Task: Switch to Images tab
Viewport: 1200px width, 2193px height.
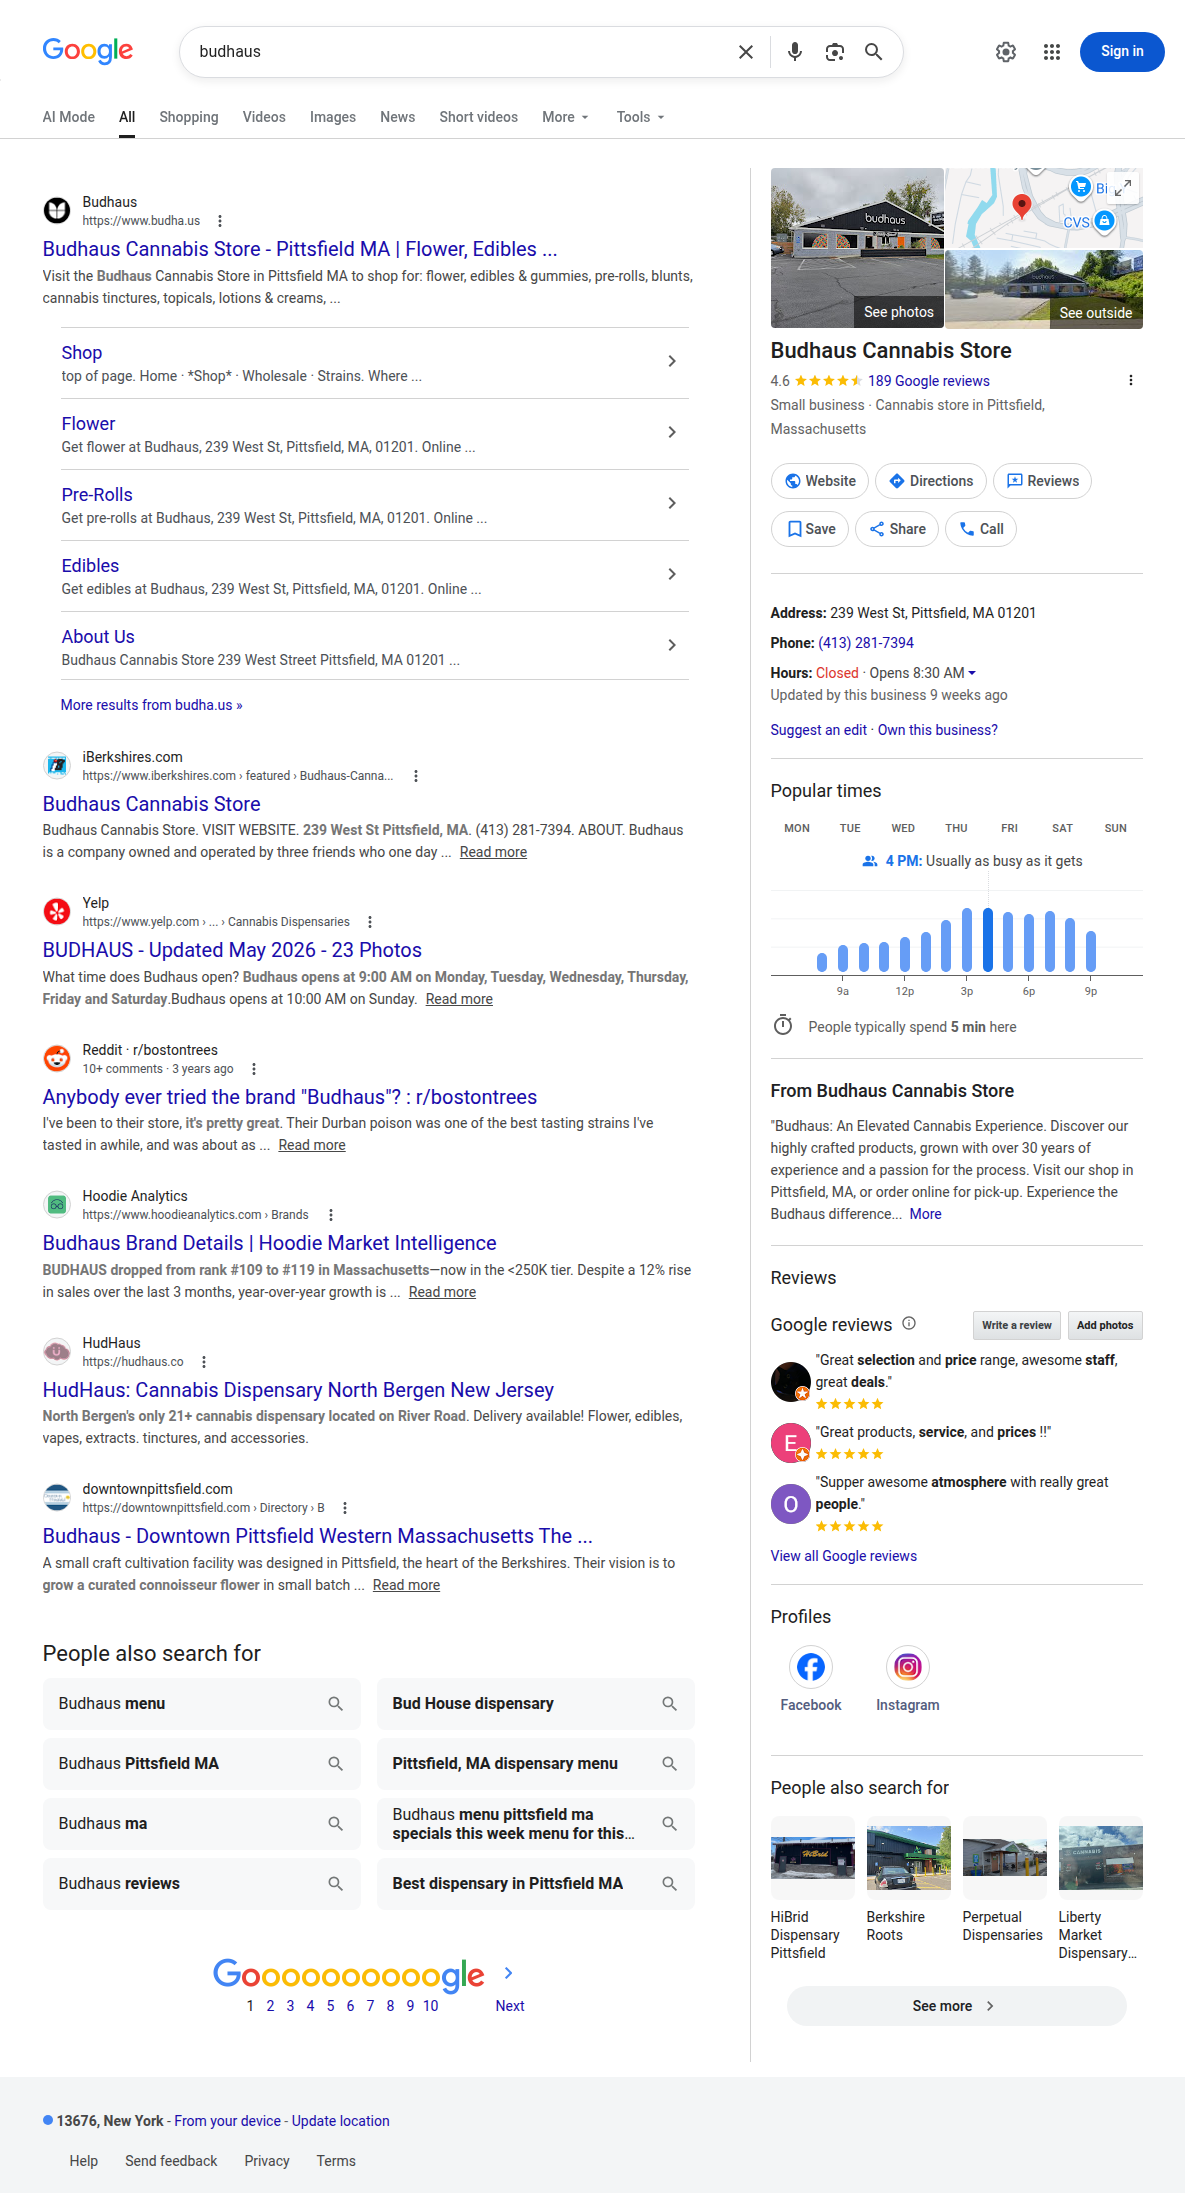Action: coord(333,117)
